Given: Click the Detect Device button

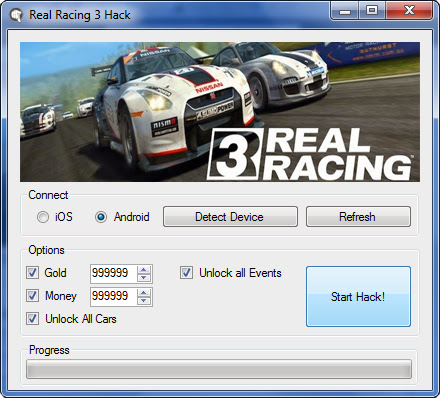Looking at the screenshot, I should click(230, 217).
